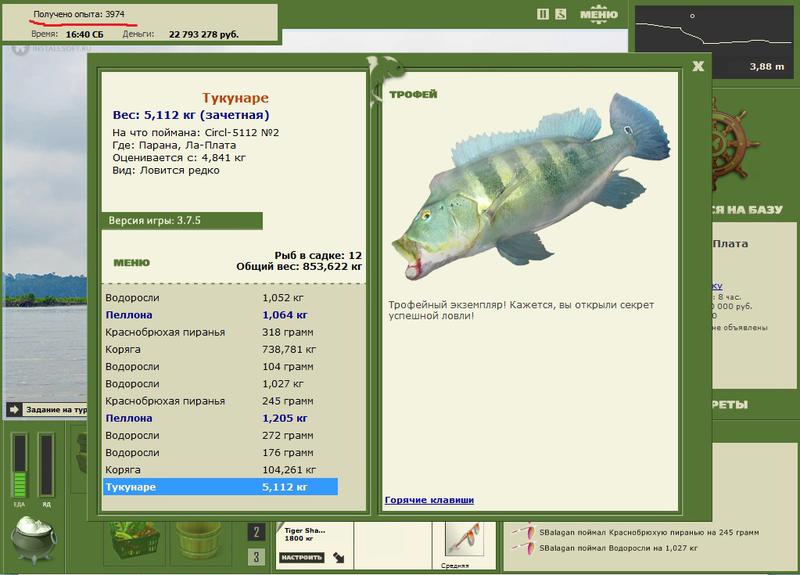Click the Вес: 5,112 кг (зачетная) text
This screenshot has height=575, width=800.
(x=191, y=115)
